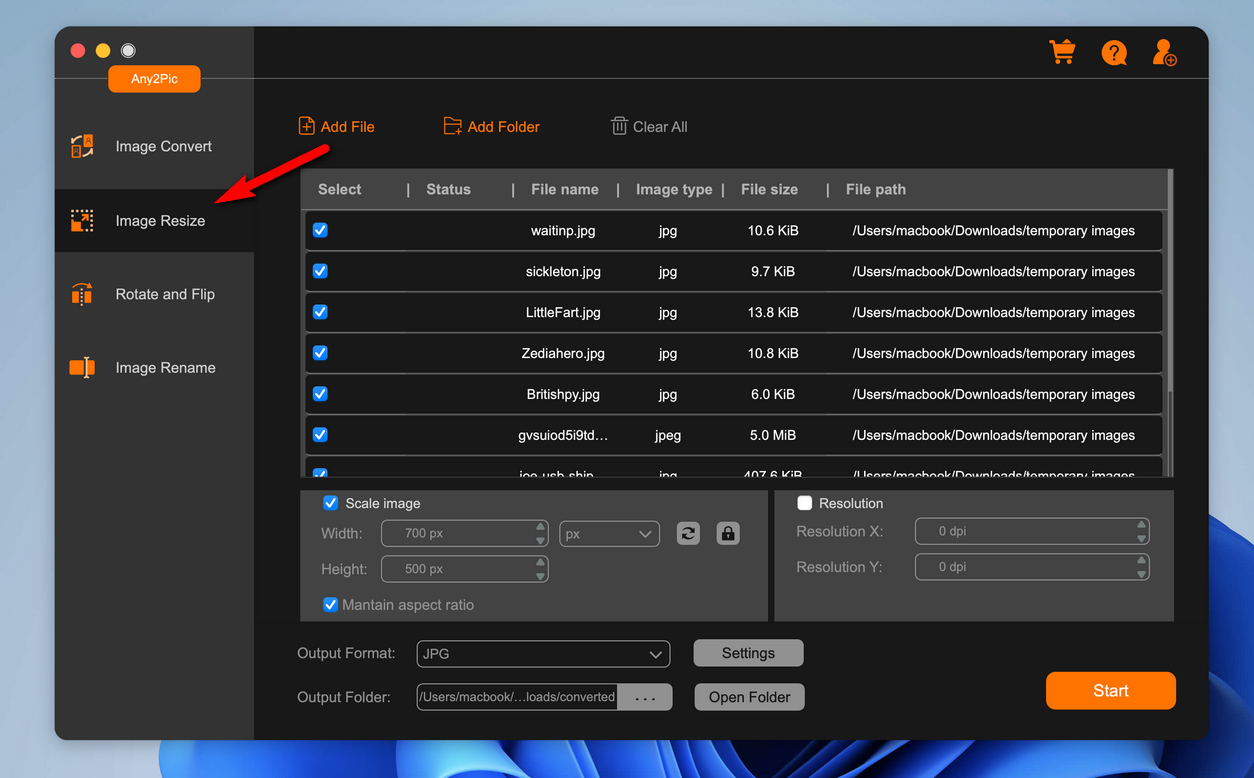Click the lock aspect icon beside dimensions
Image resolution: width=1254 pixels, height=778 pixels.
pyautogui.click(x=727, y=533)
